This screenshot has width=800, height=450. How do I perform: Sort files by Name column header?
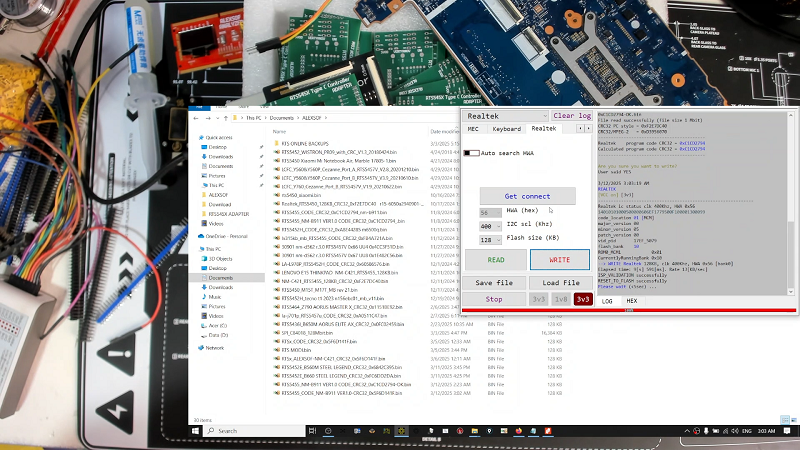pos(279,131)
